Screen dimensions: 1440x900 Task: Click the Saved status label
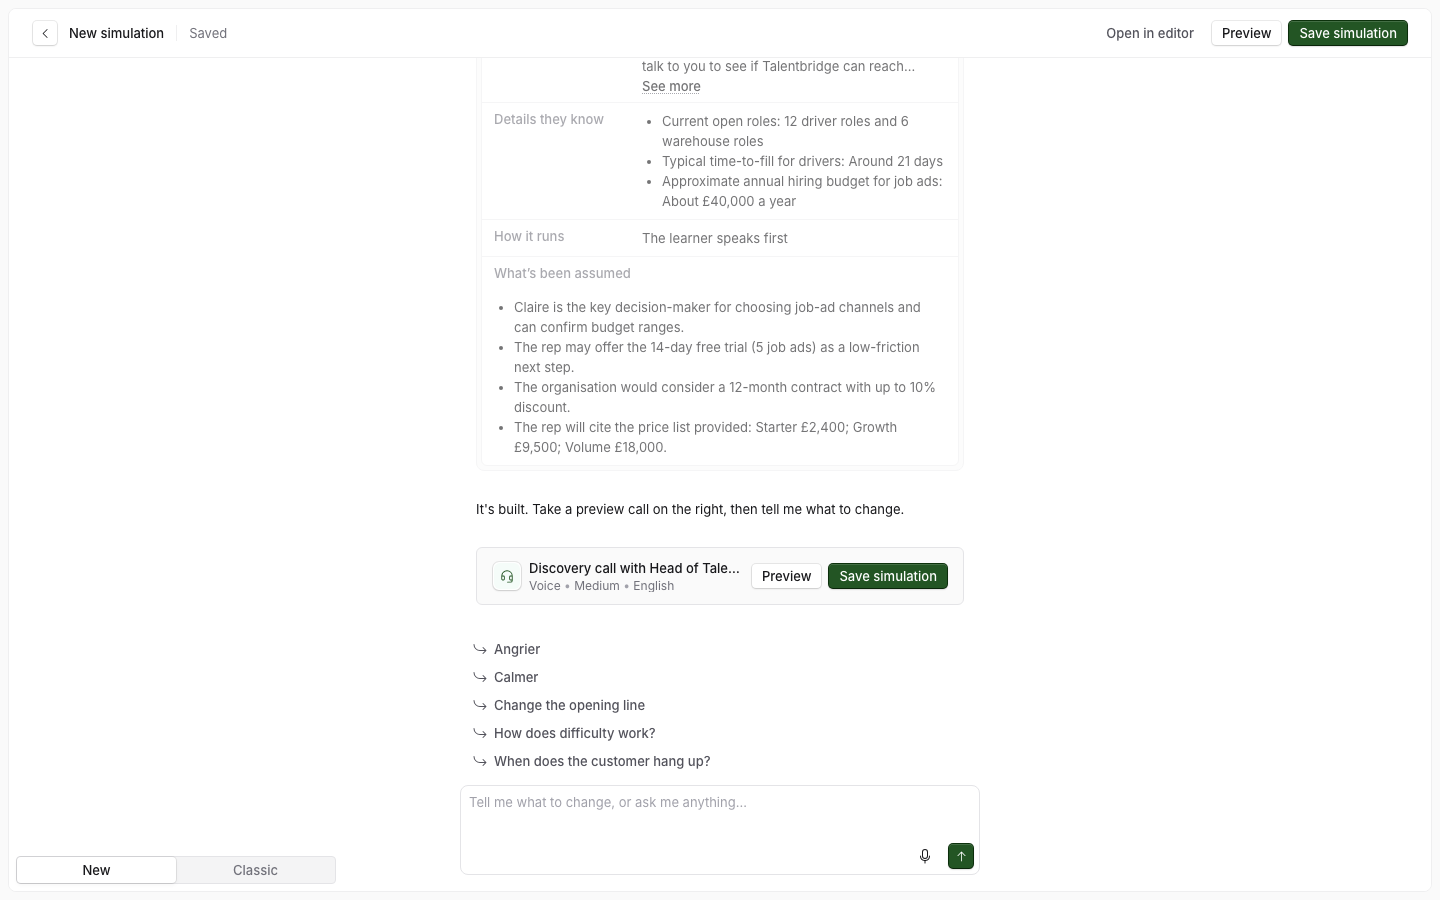(208, 33)
